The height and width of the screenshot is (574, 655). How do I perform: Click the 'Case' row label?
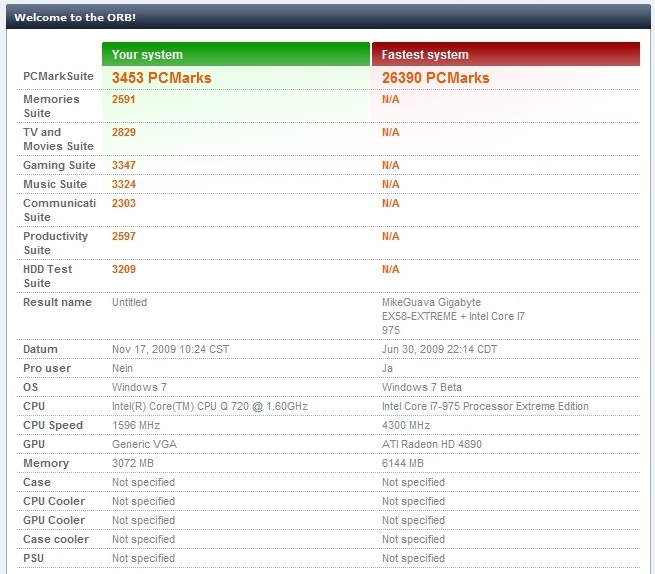(x=37, y=483)
